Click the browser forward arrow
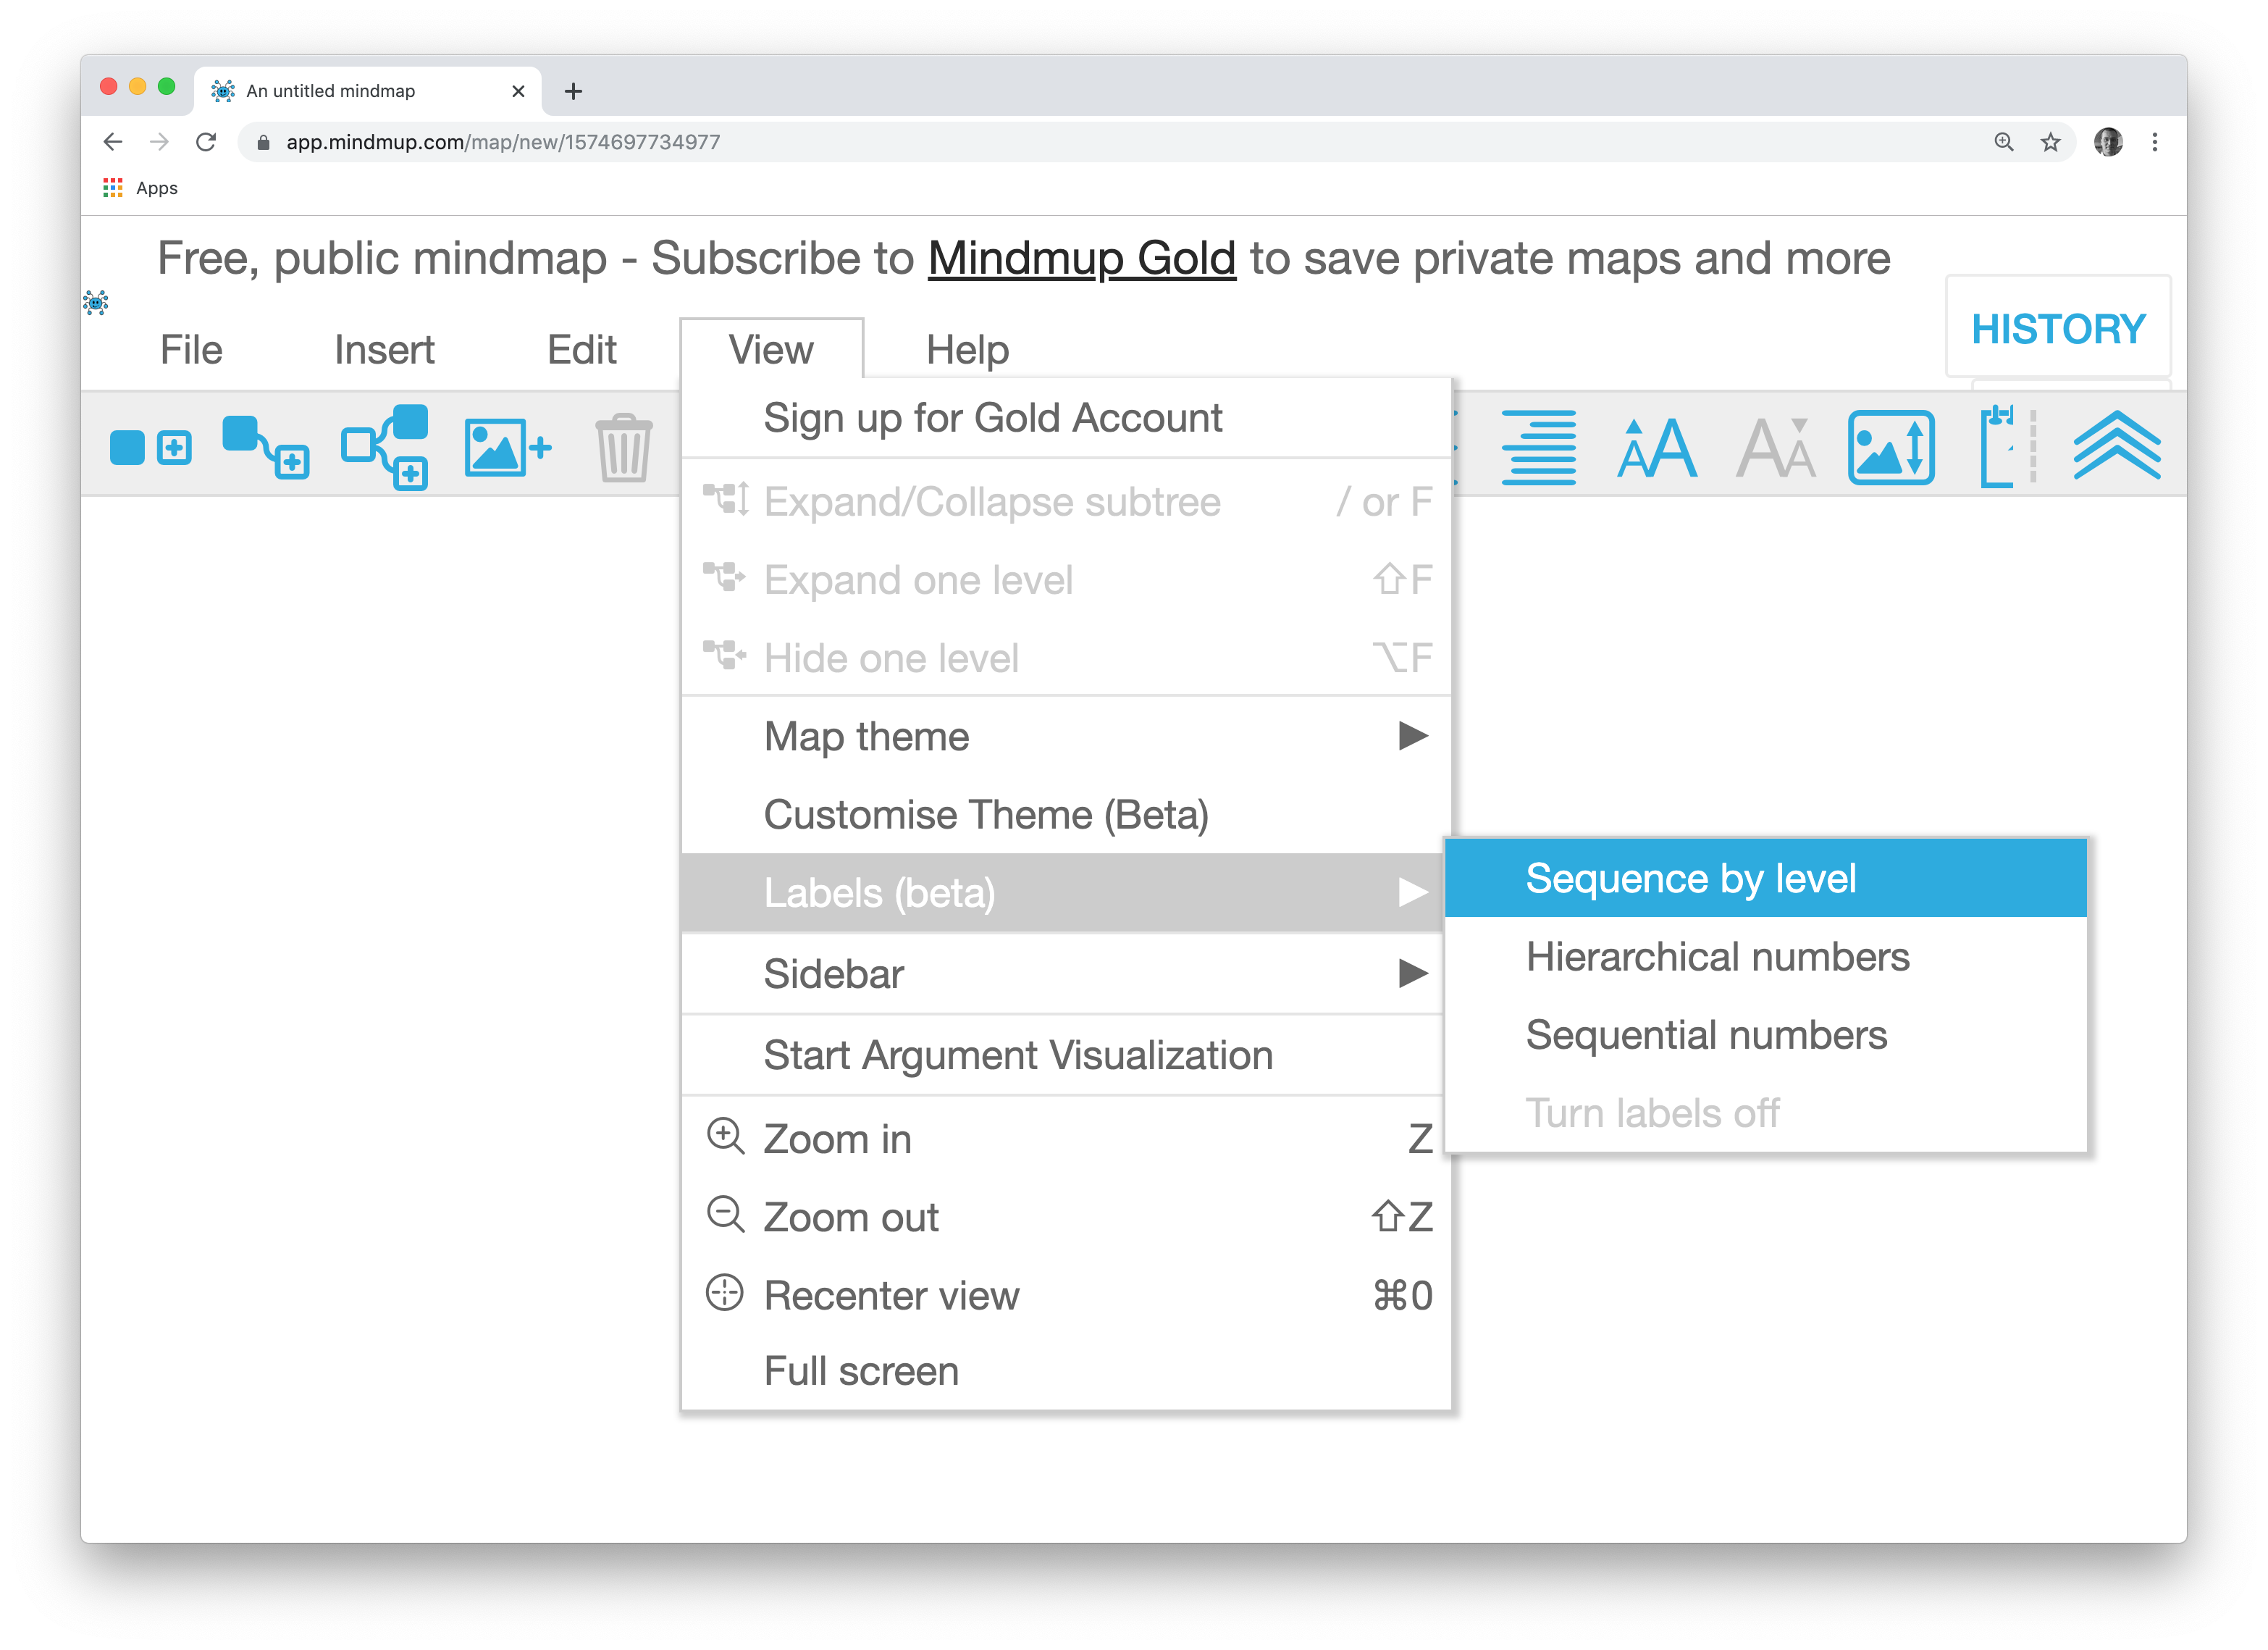This screenshot has height=1650, width=2268. click(x=159, y=142)
